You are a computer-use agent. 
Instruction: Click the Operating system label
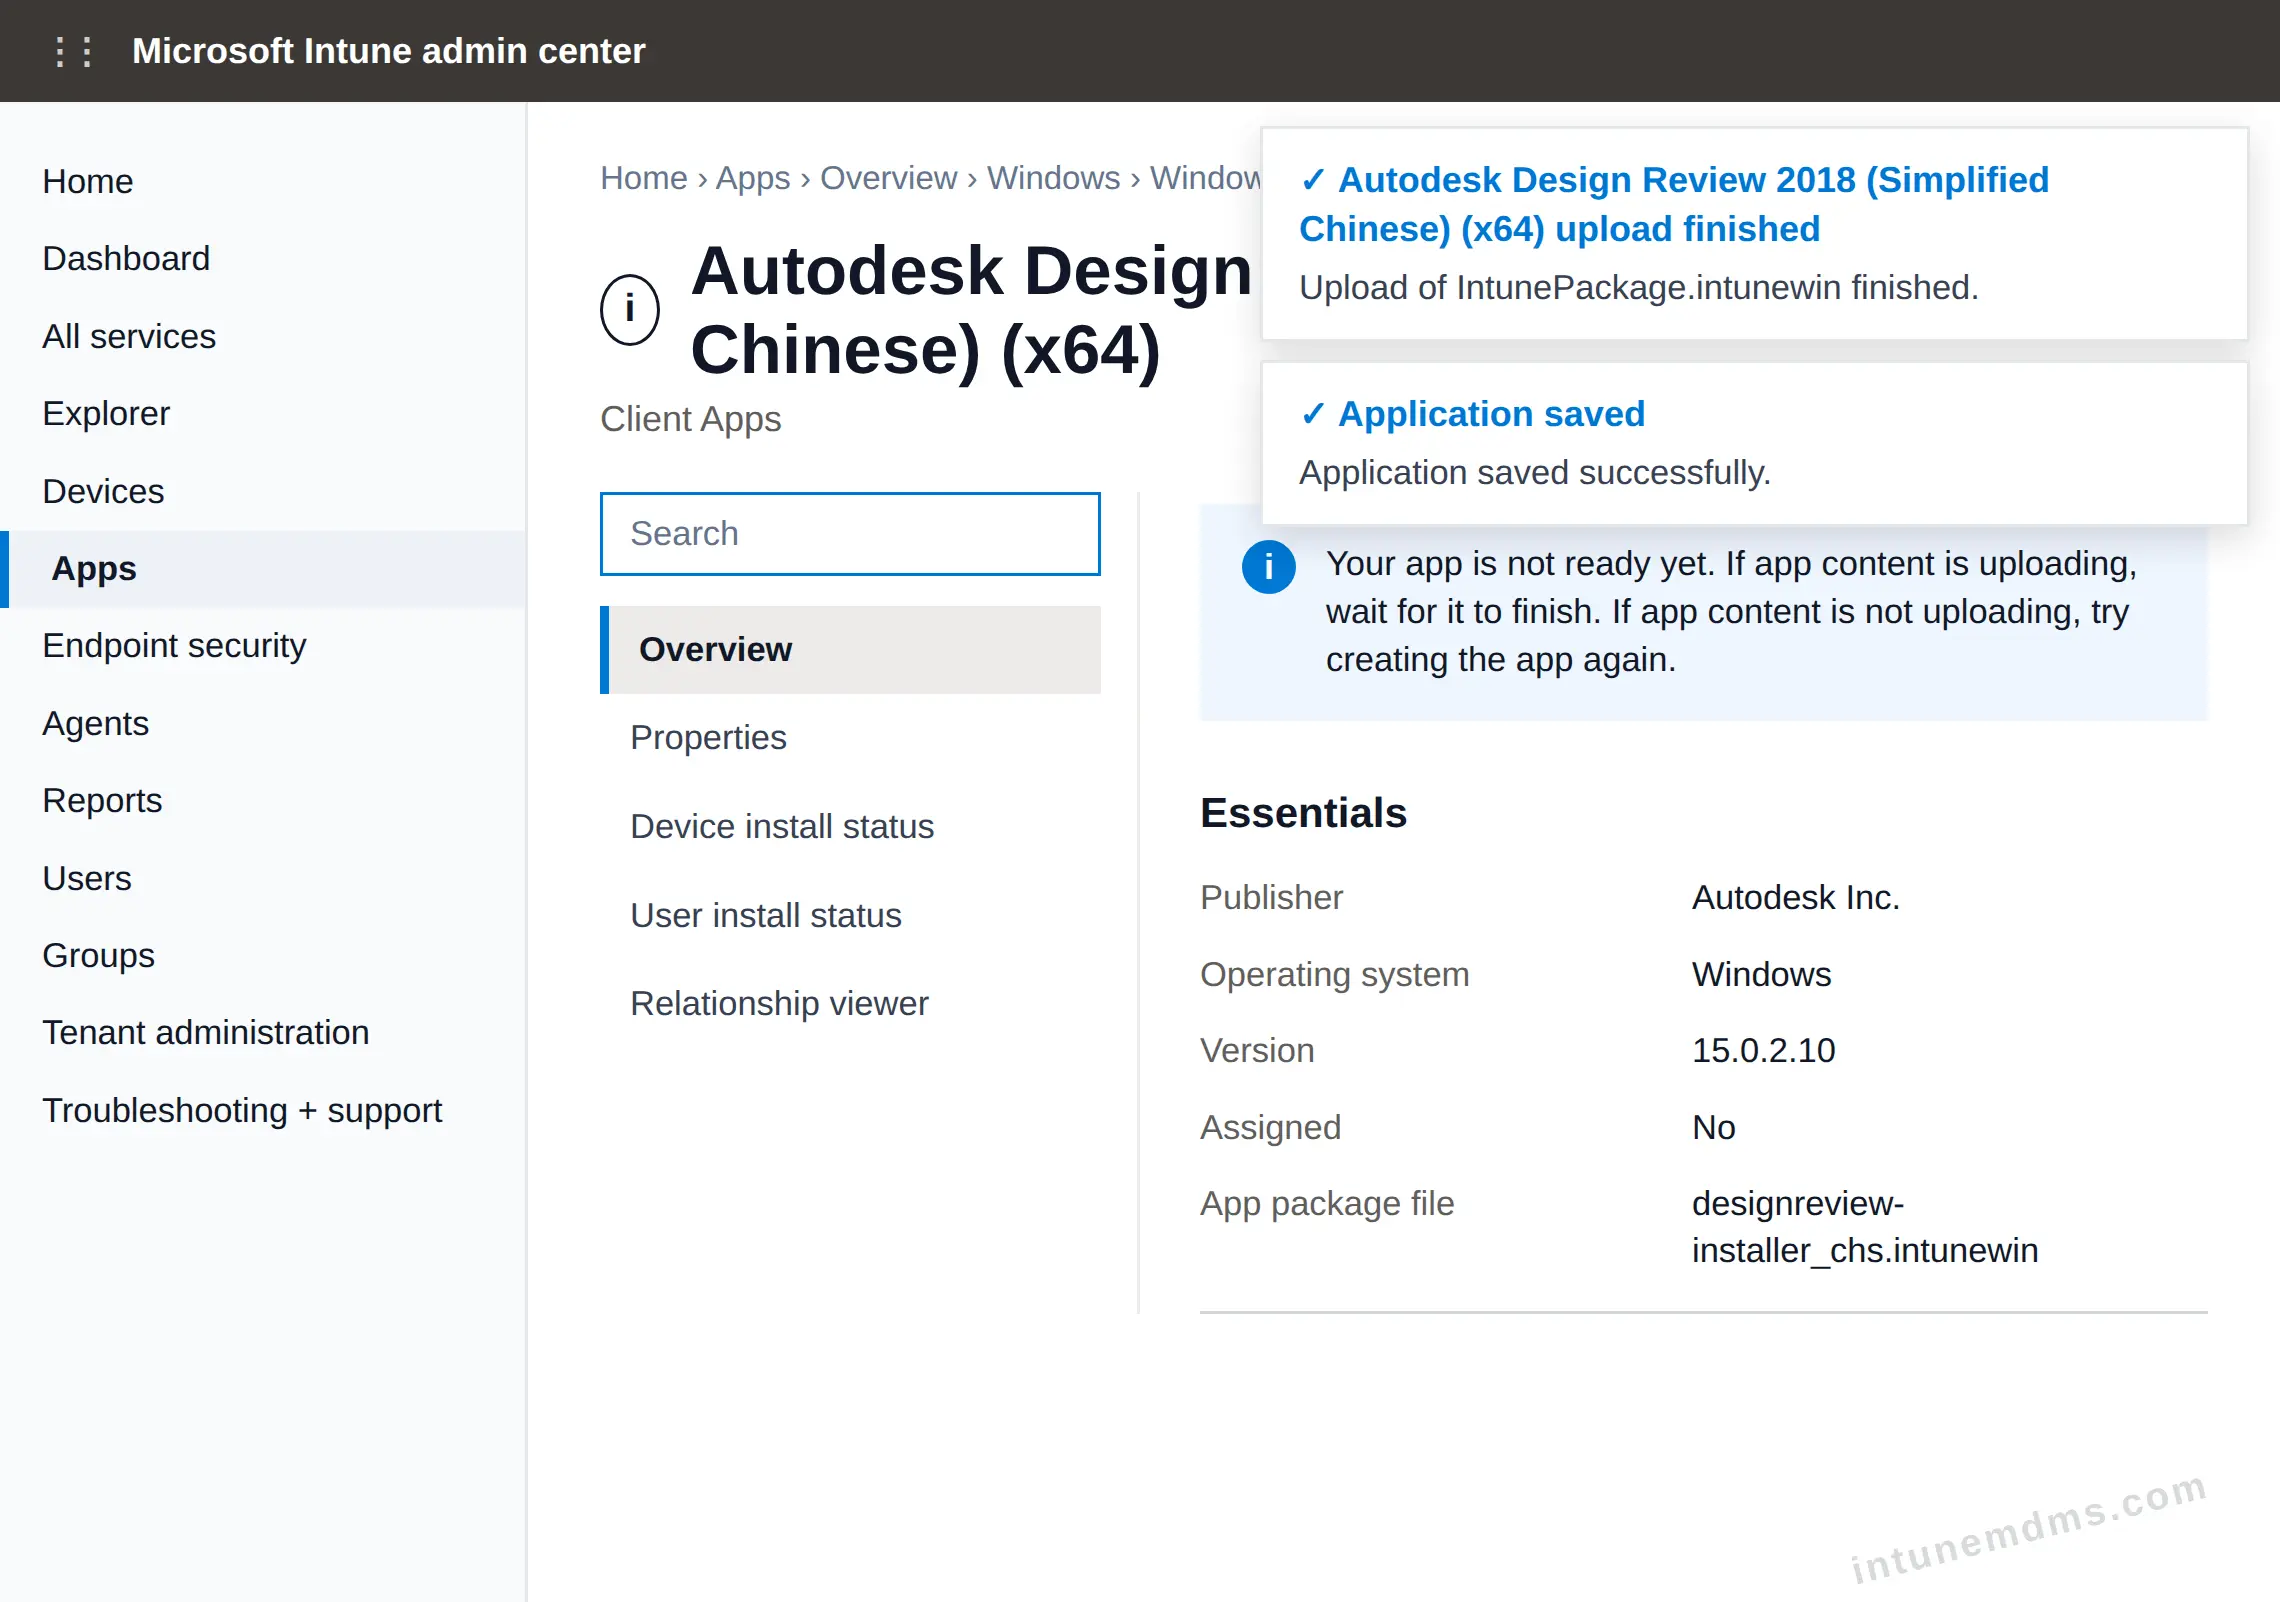pyautogui.click(x=1334, y=975)
